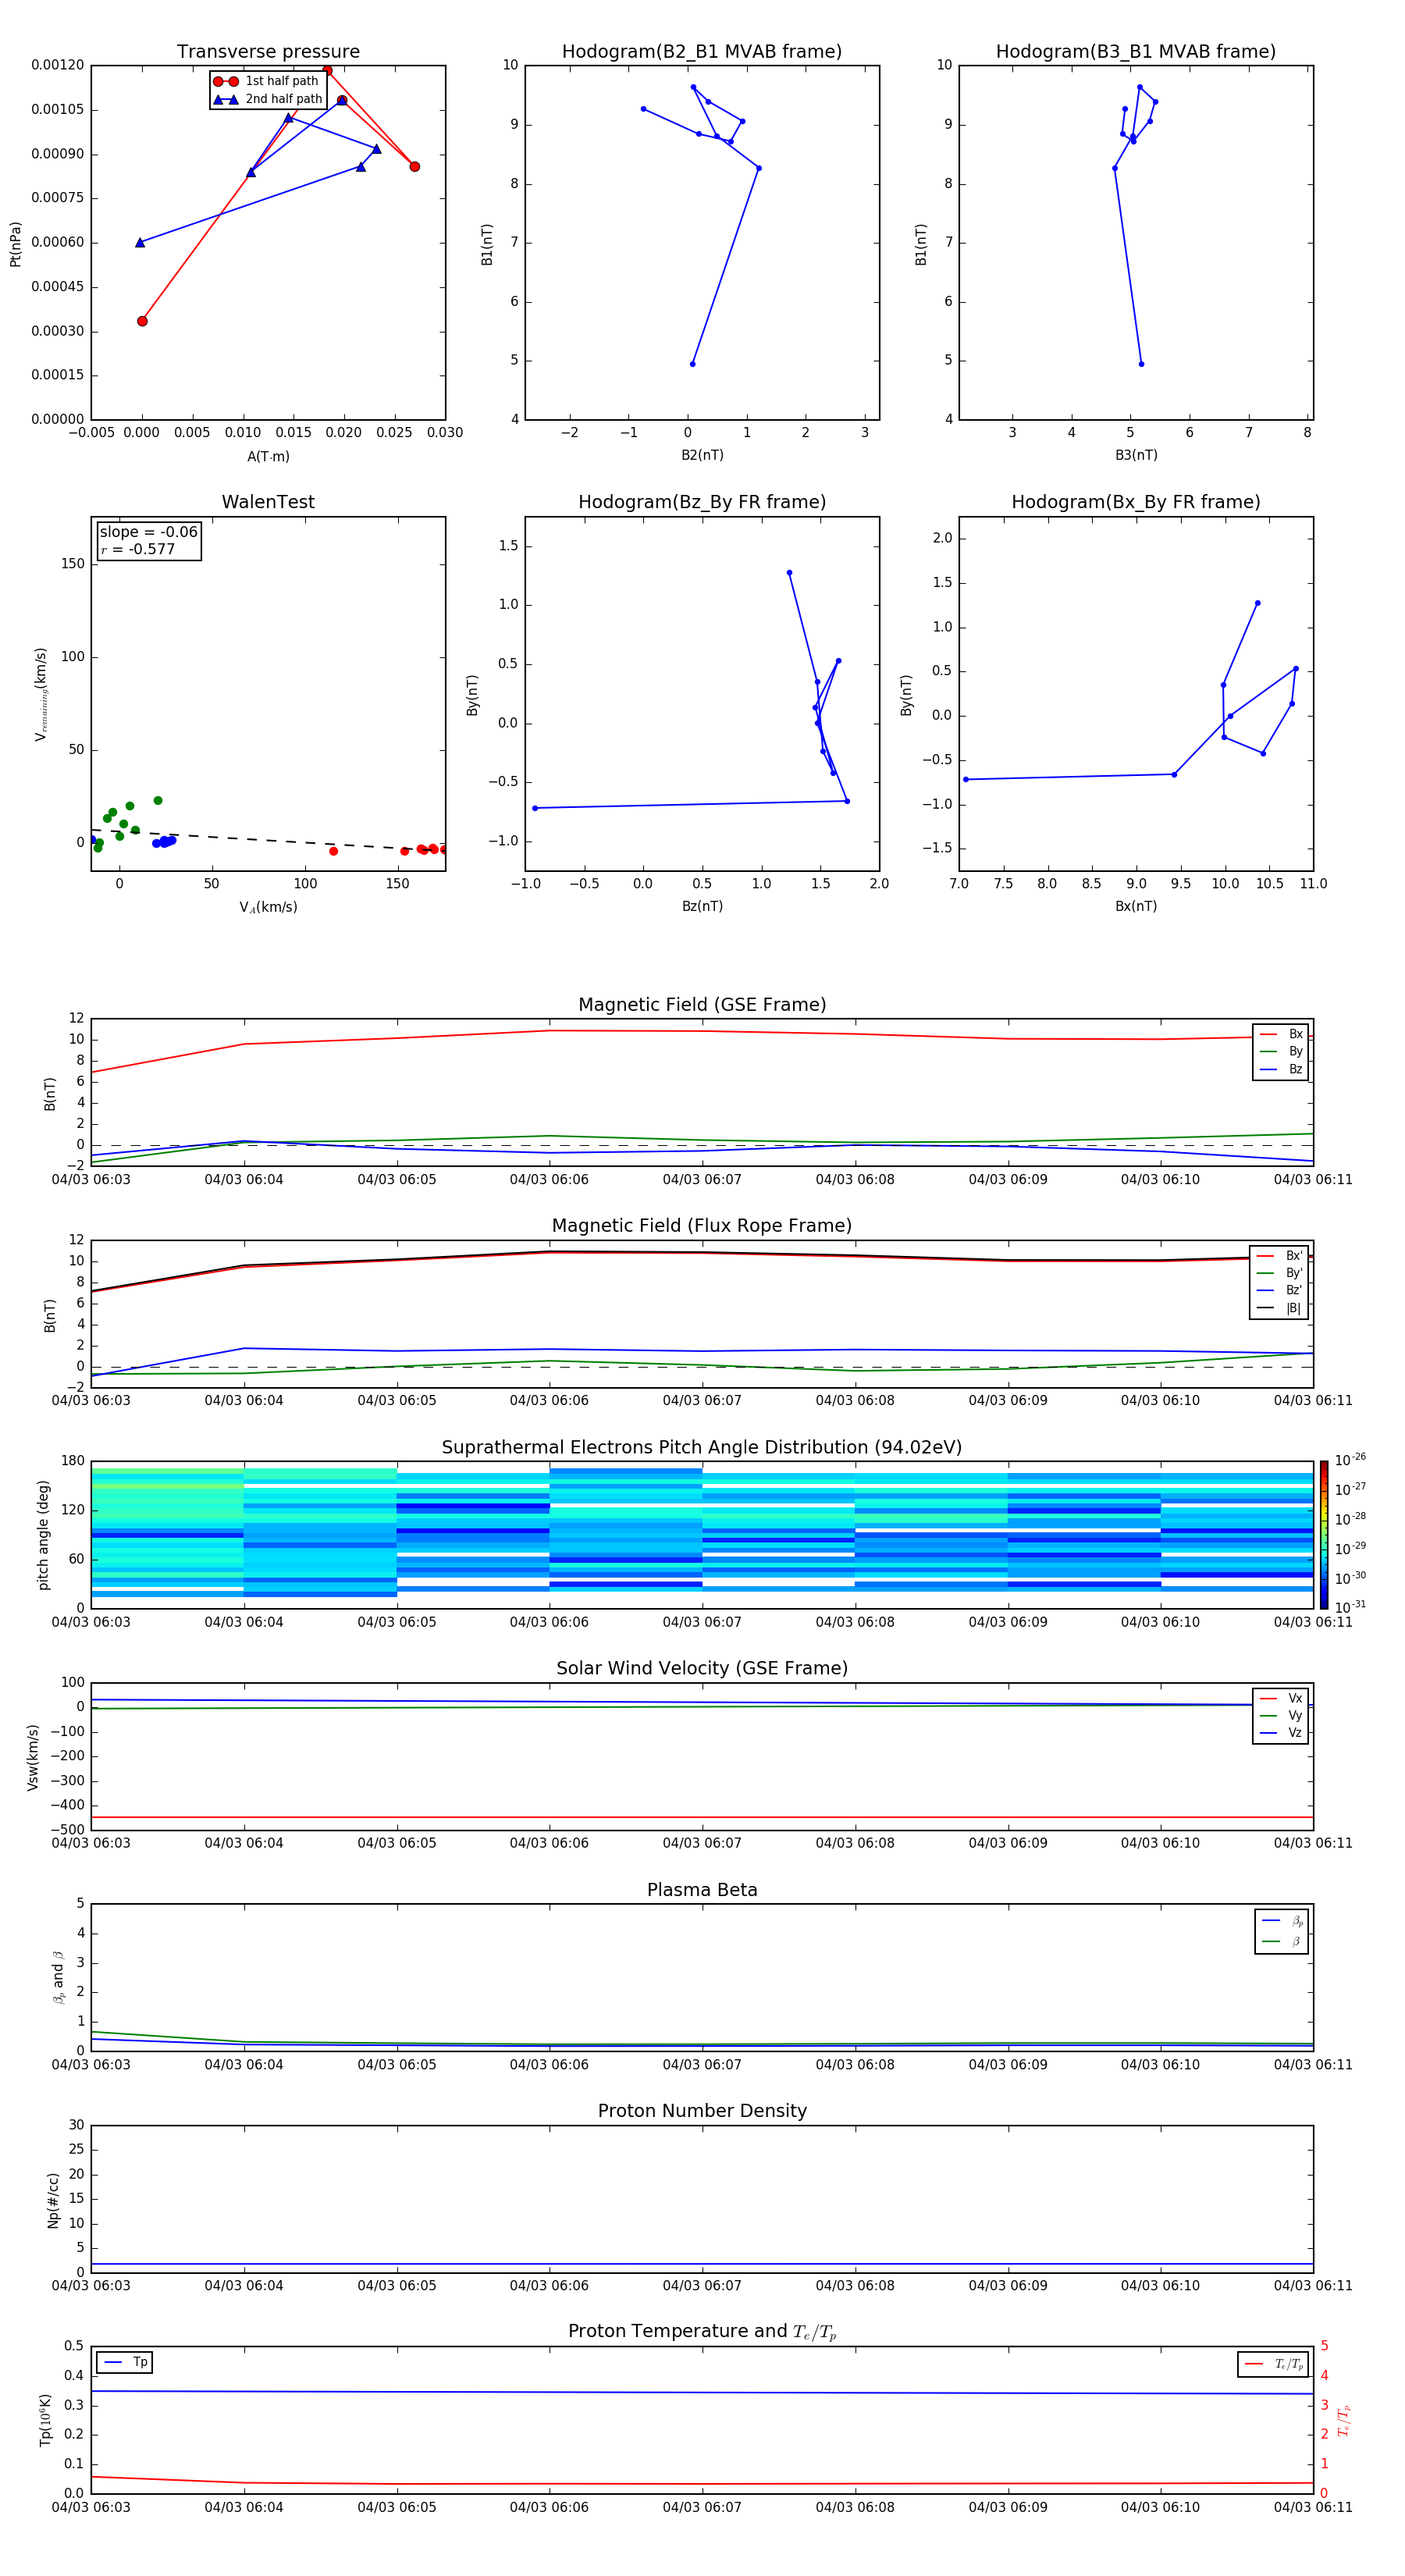Select the "r = -0.577" annotation
The width and height of the screenshot is (1405, 2576).
(137, 550)
